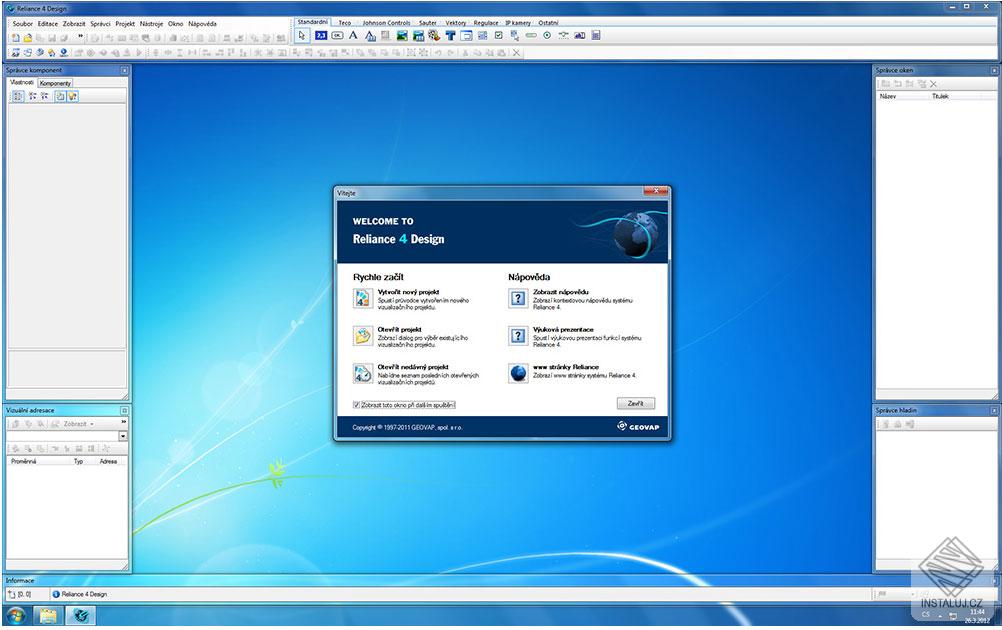Click the 'Zobrazit nápovědu' link text
This screenshot has width=1002, height=630.
(560, 292)
